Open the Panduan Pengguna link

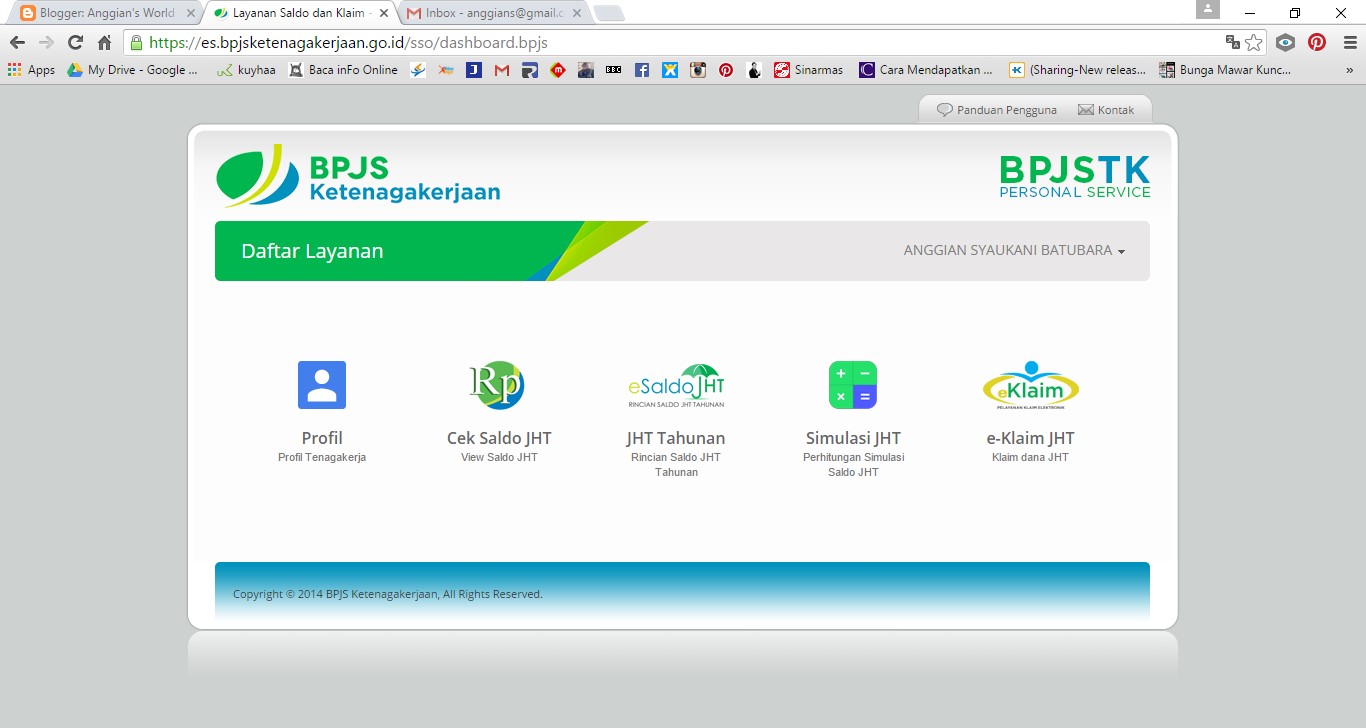point(997,110)
